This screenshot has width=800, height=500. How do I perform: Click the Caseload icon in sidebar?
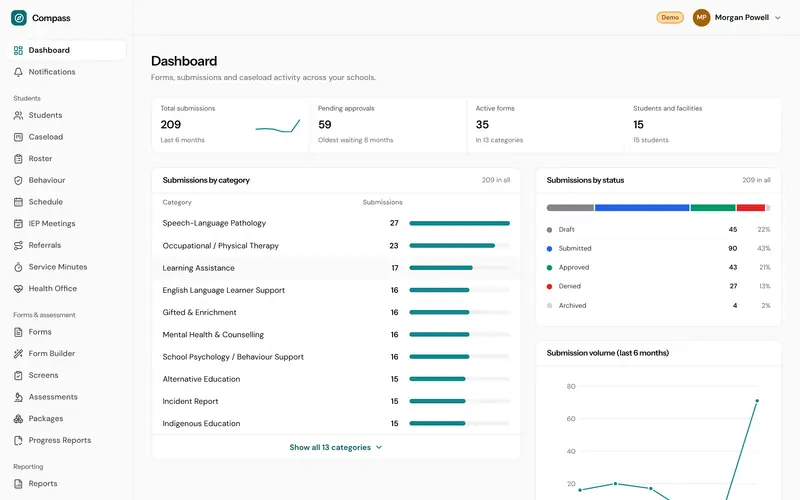click(x=18, y=137)
